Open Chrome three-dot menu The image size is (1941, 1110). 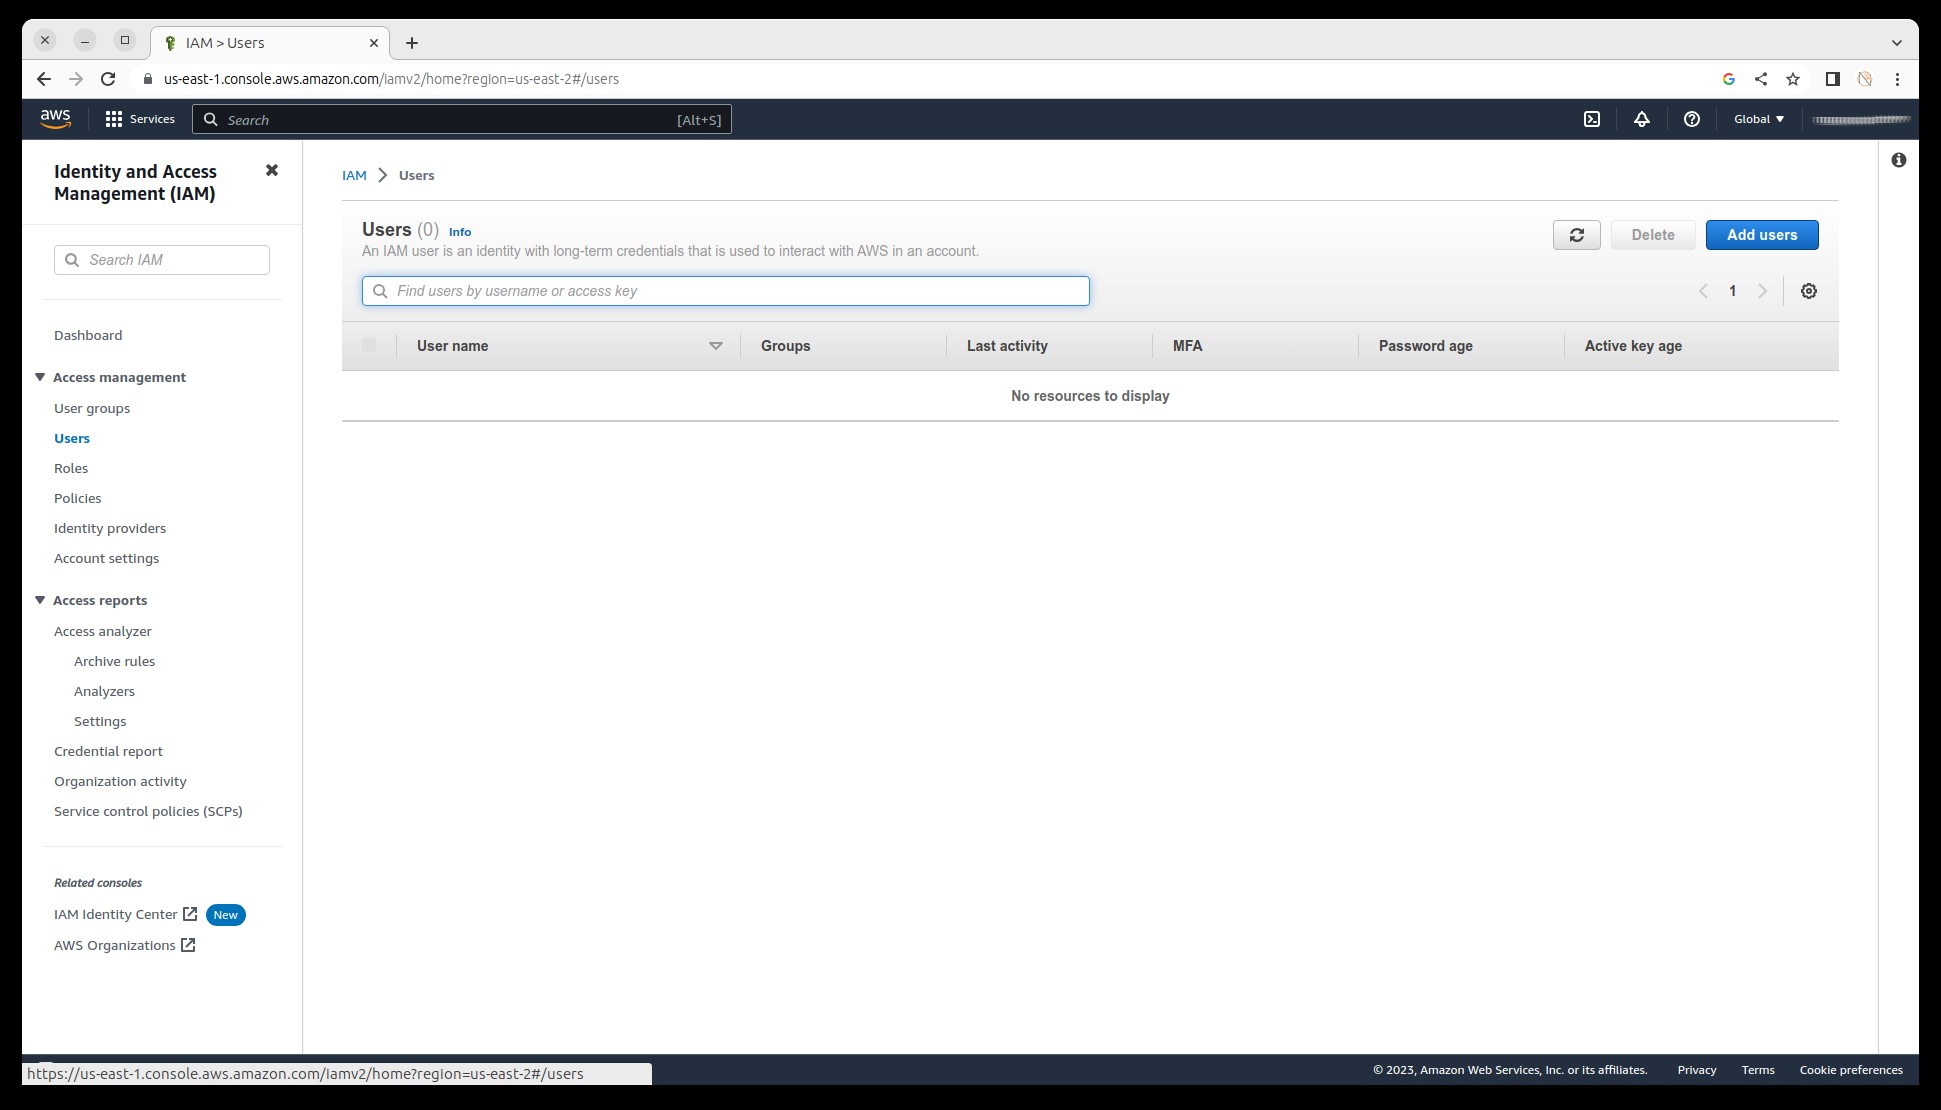(1897, 79)
